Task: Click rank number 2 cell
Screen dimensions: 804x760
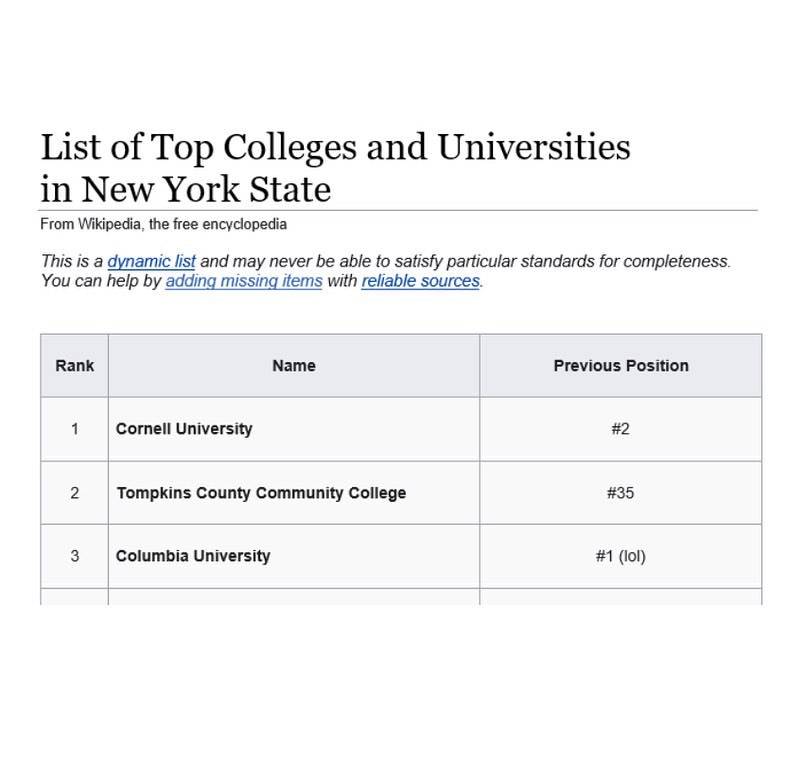Action: click(x=74, y=493)
